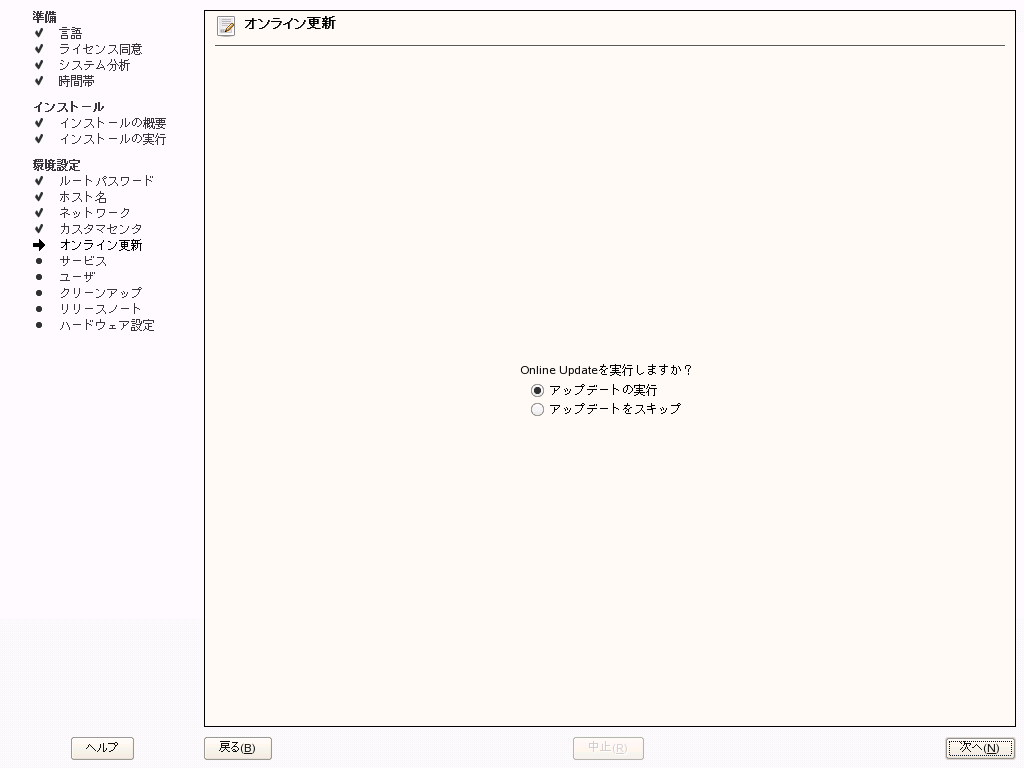Select アップデートの実行 radio option
This screenshot has width=1024, height=768.
pos(538,390)
